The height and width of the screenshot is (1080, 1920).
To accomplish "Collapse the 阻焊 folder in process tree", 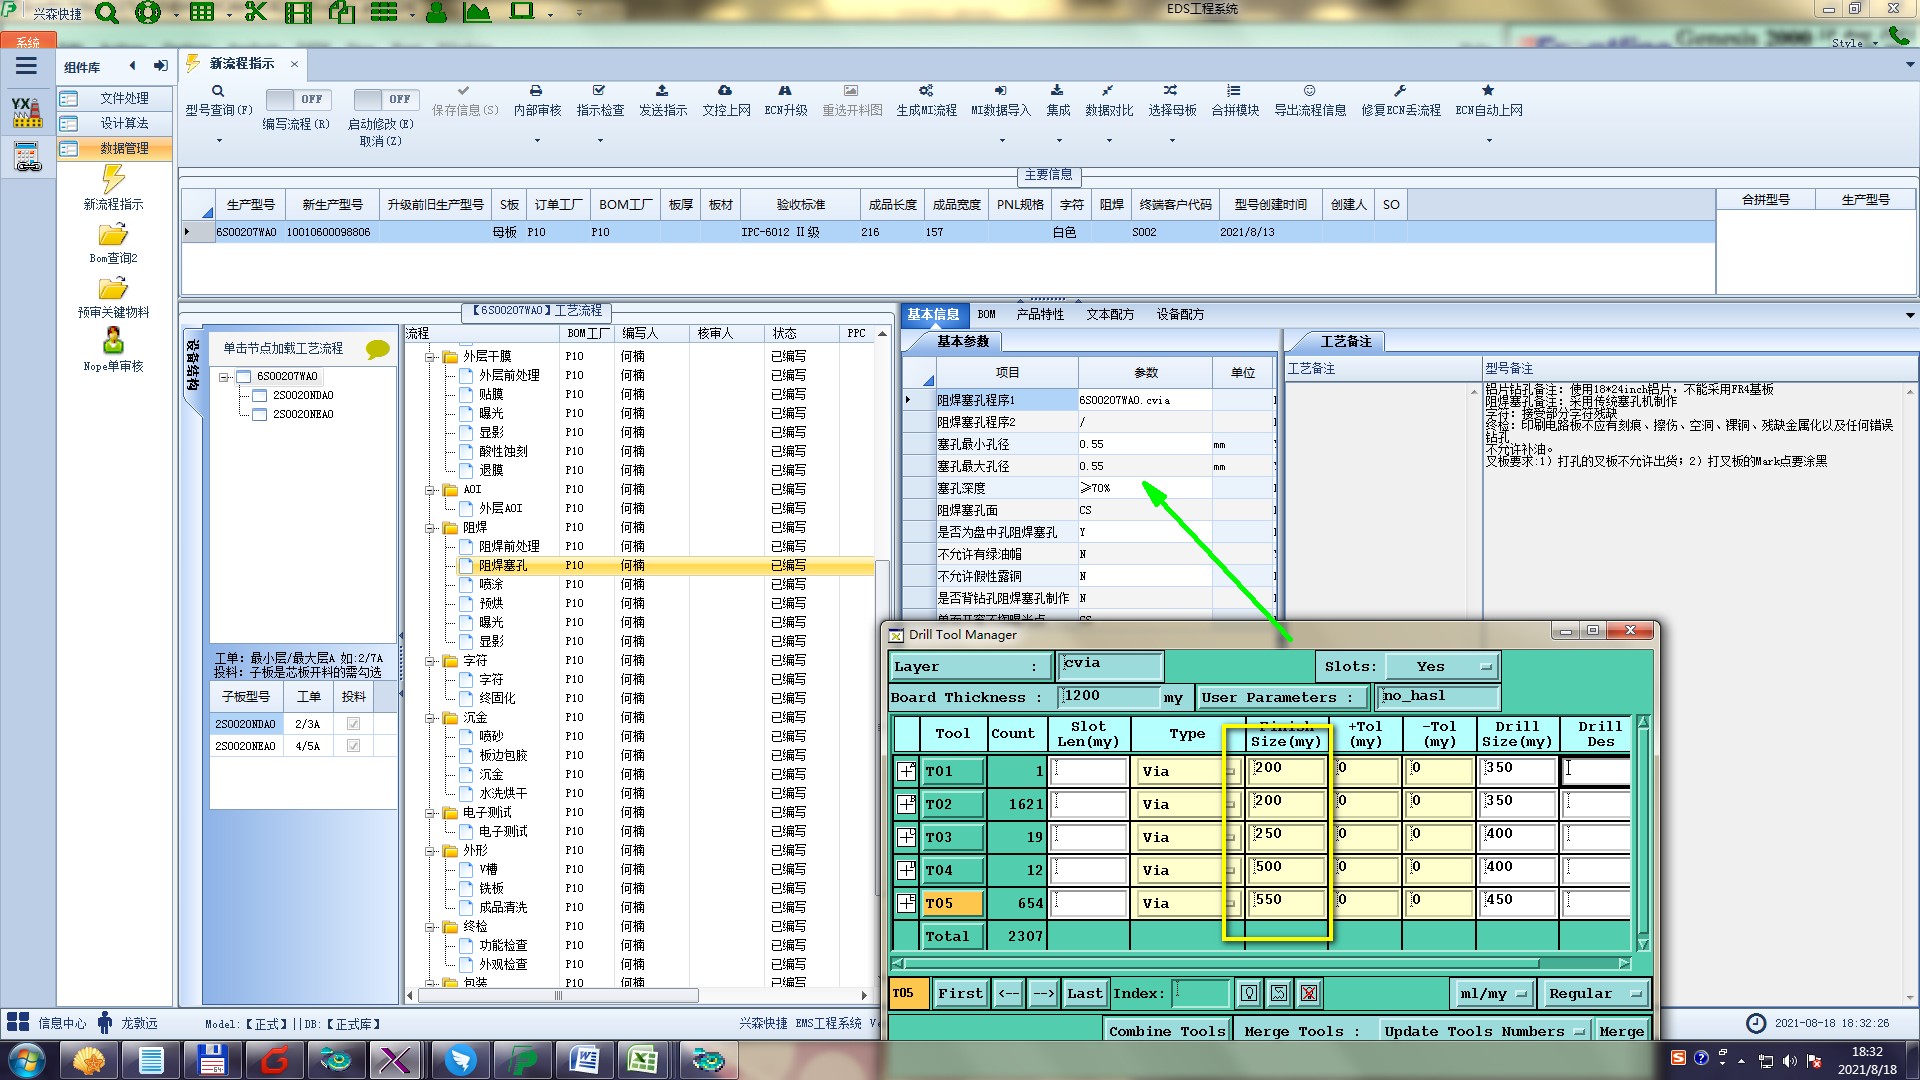I will 431,528.
